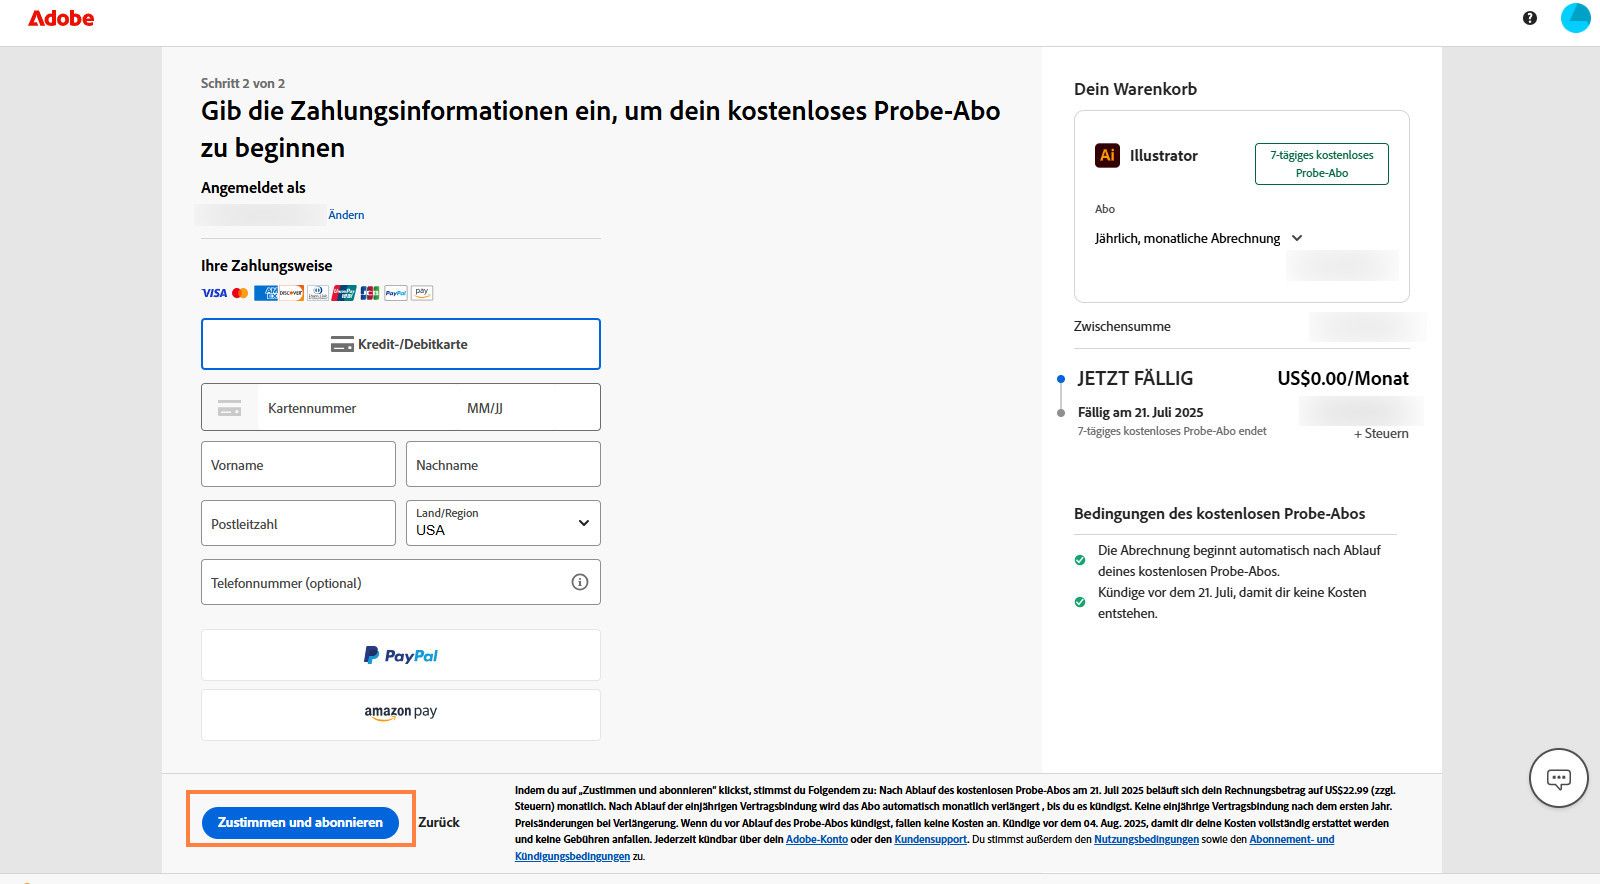Click the + Steuern text
The image size is (1600, 884).
pos(1381,433)
